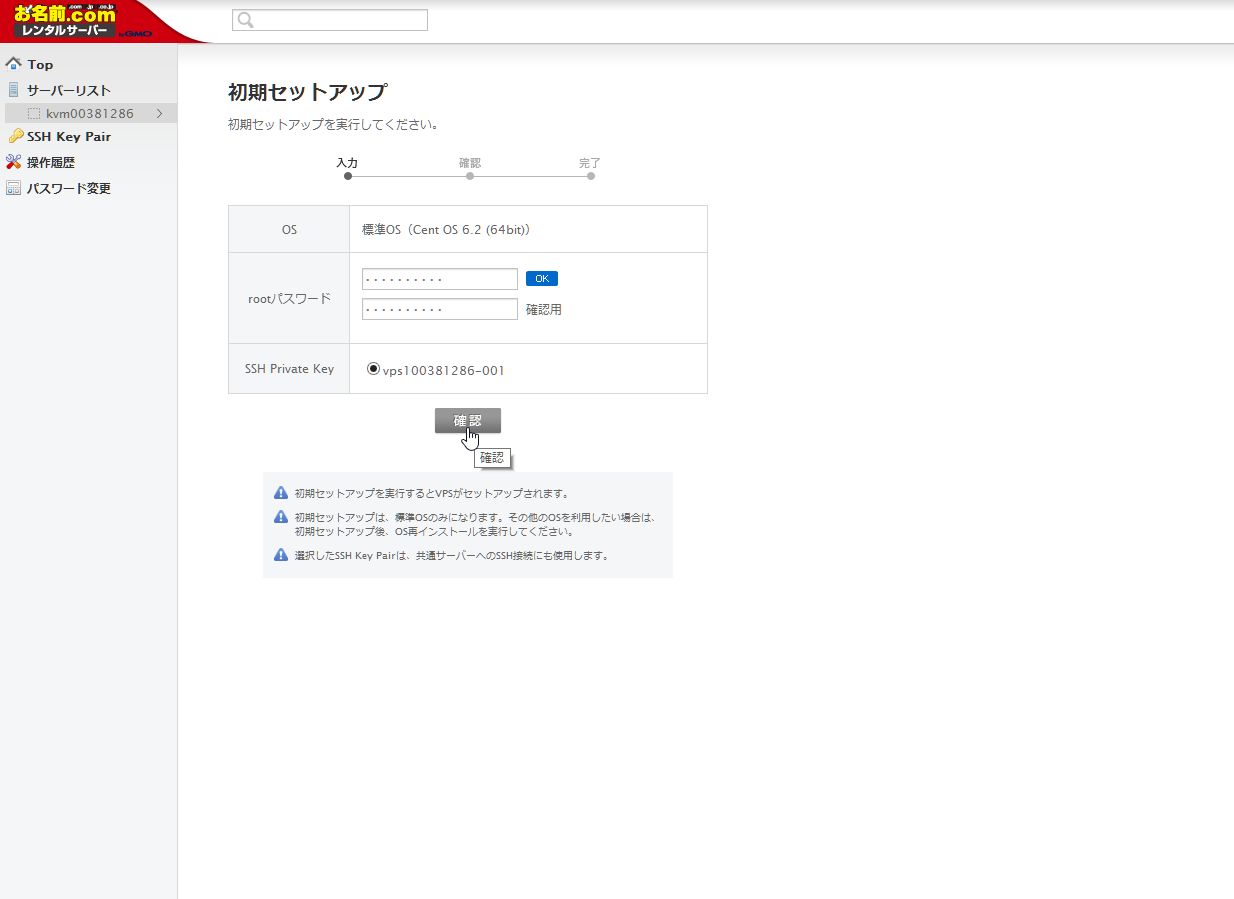The width and height of the screenshot is (1234, 899).
Task: Click the 確認 button
Action: click(x=468, y=421)
